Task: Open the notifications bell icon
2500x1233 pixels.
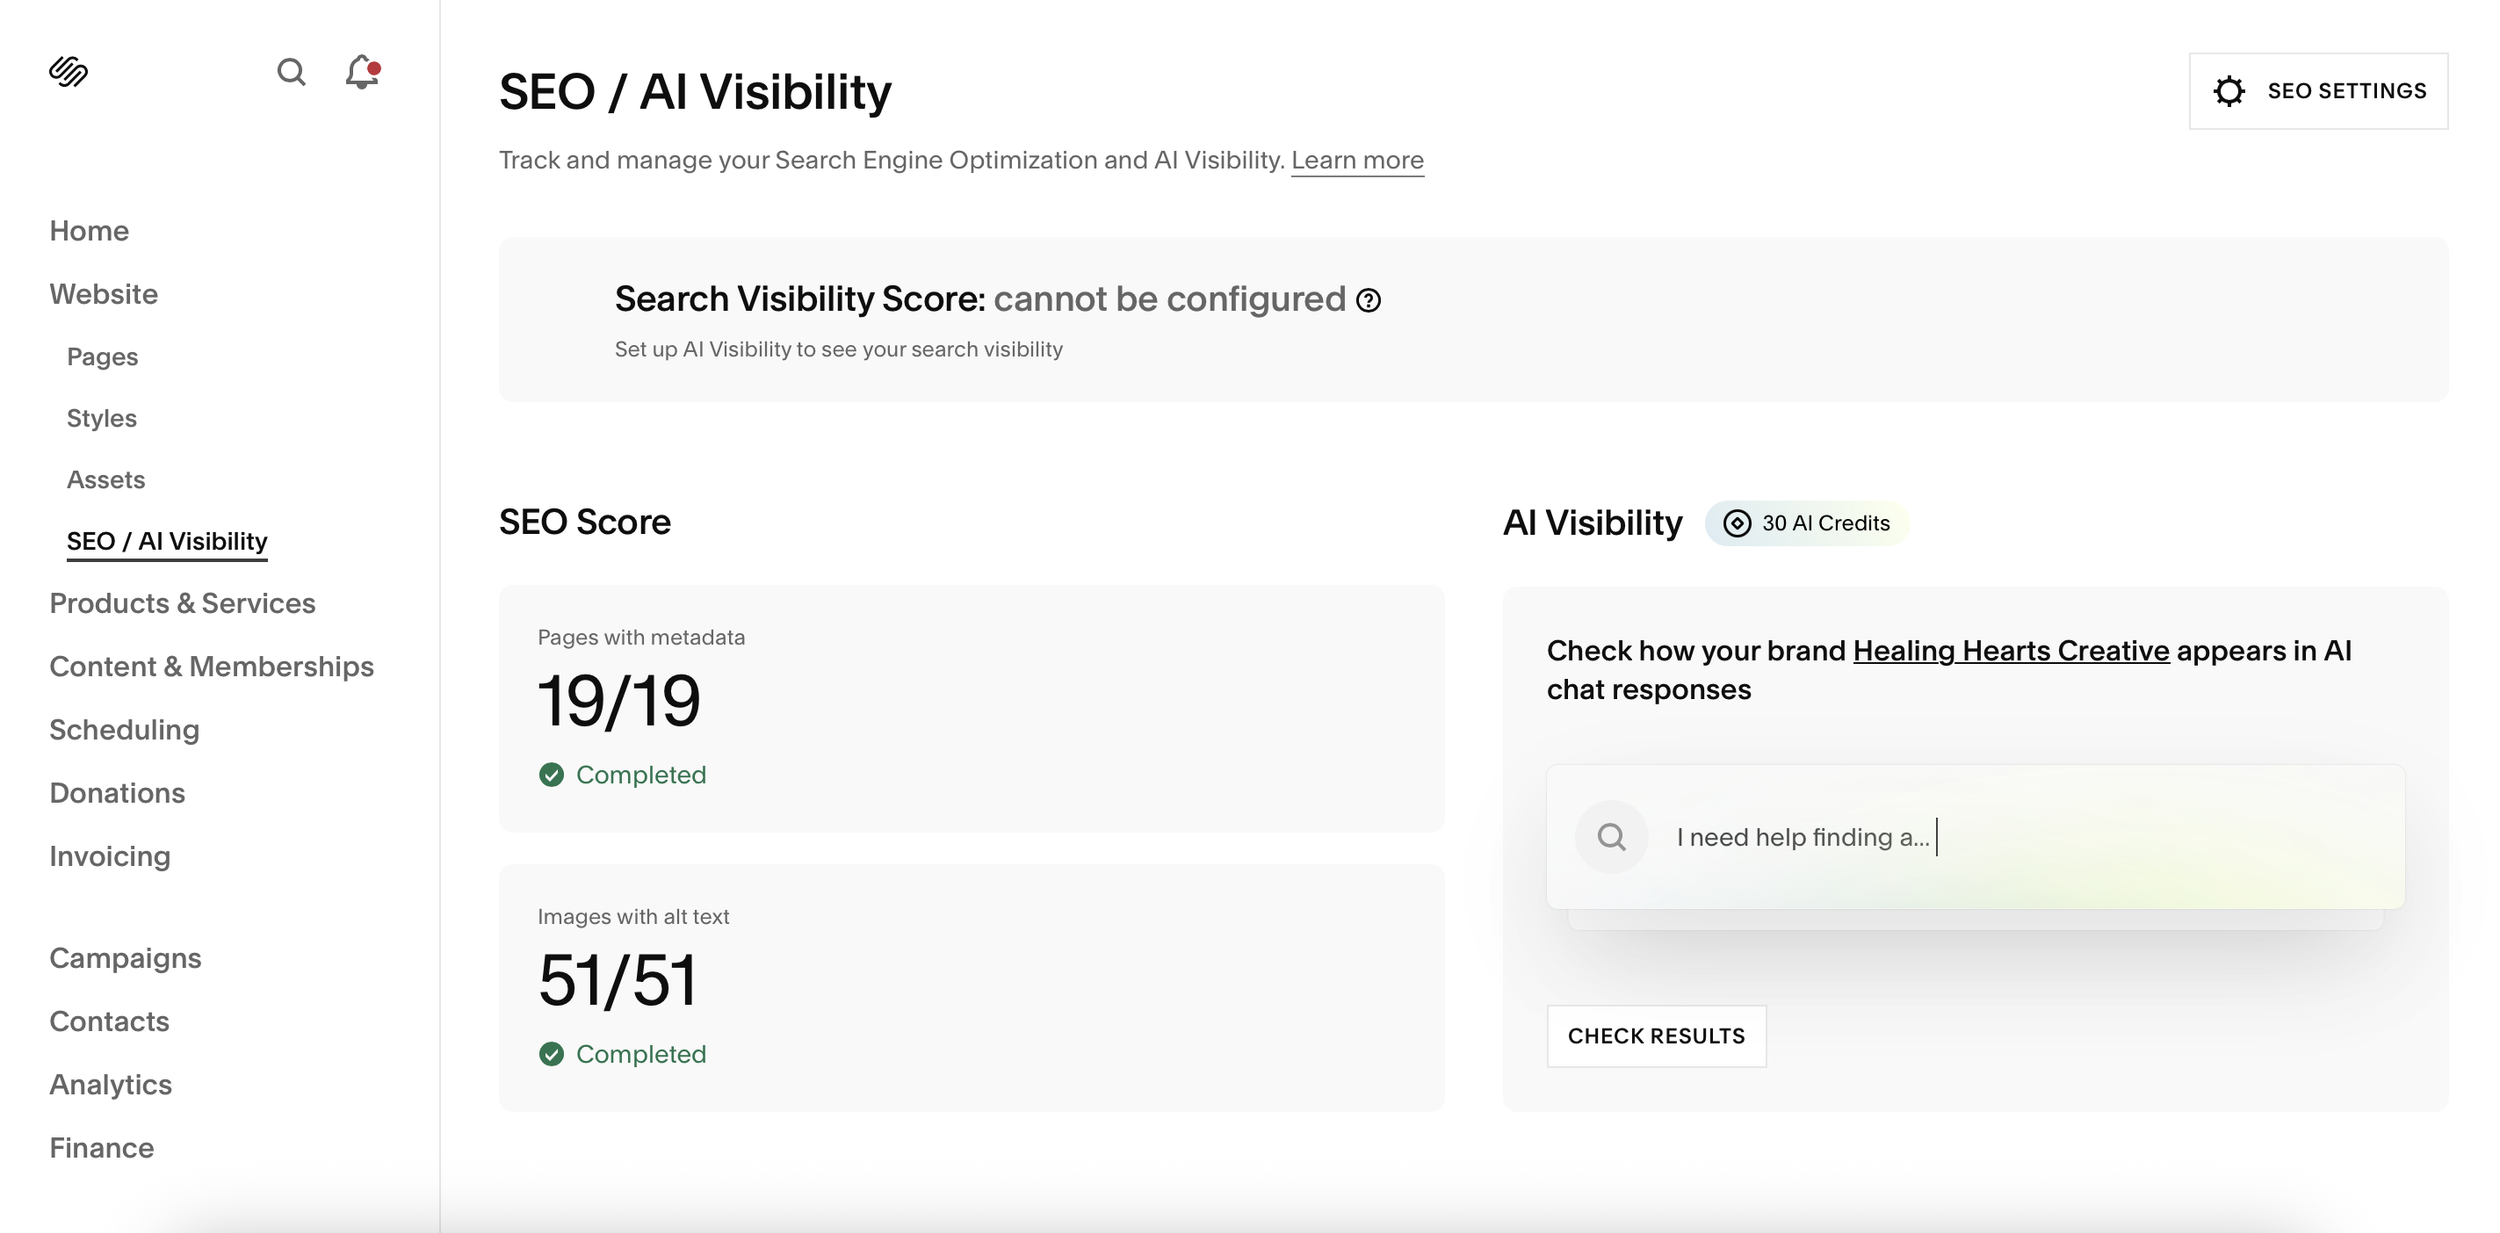Action: coord(362,72)
